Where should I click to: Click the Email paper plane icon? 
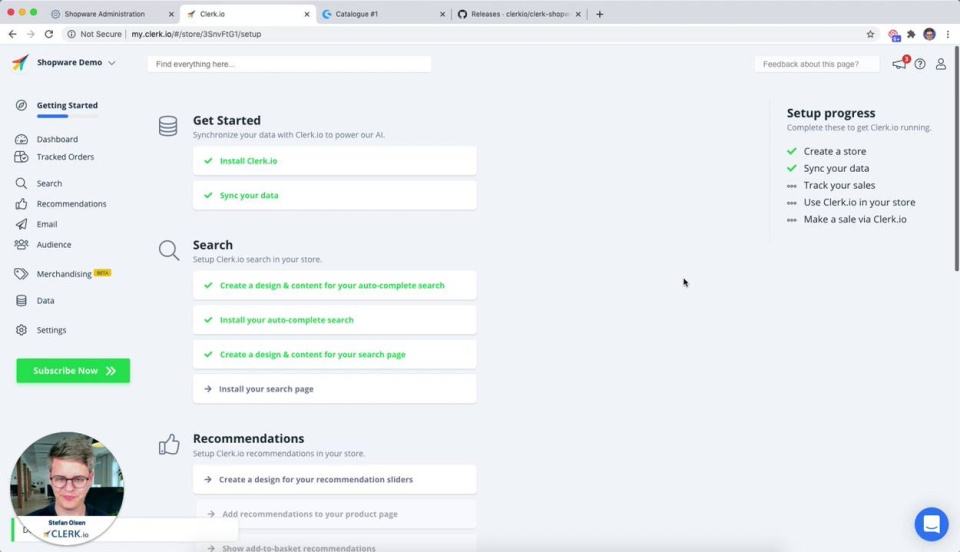[21, 224]
